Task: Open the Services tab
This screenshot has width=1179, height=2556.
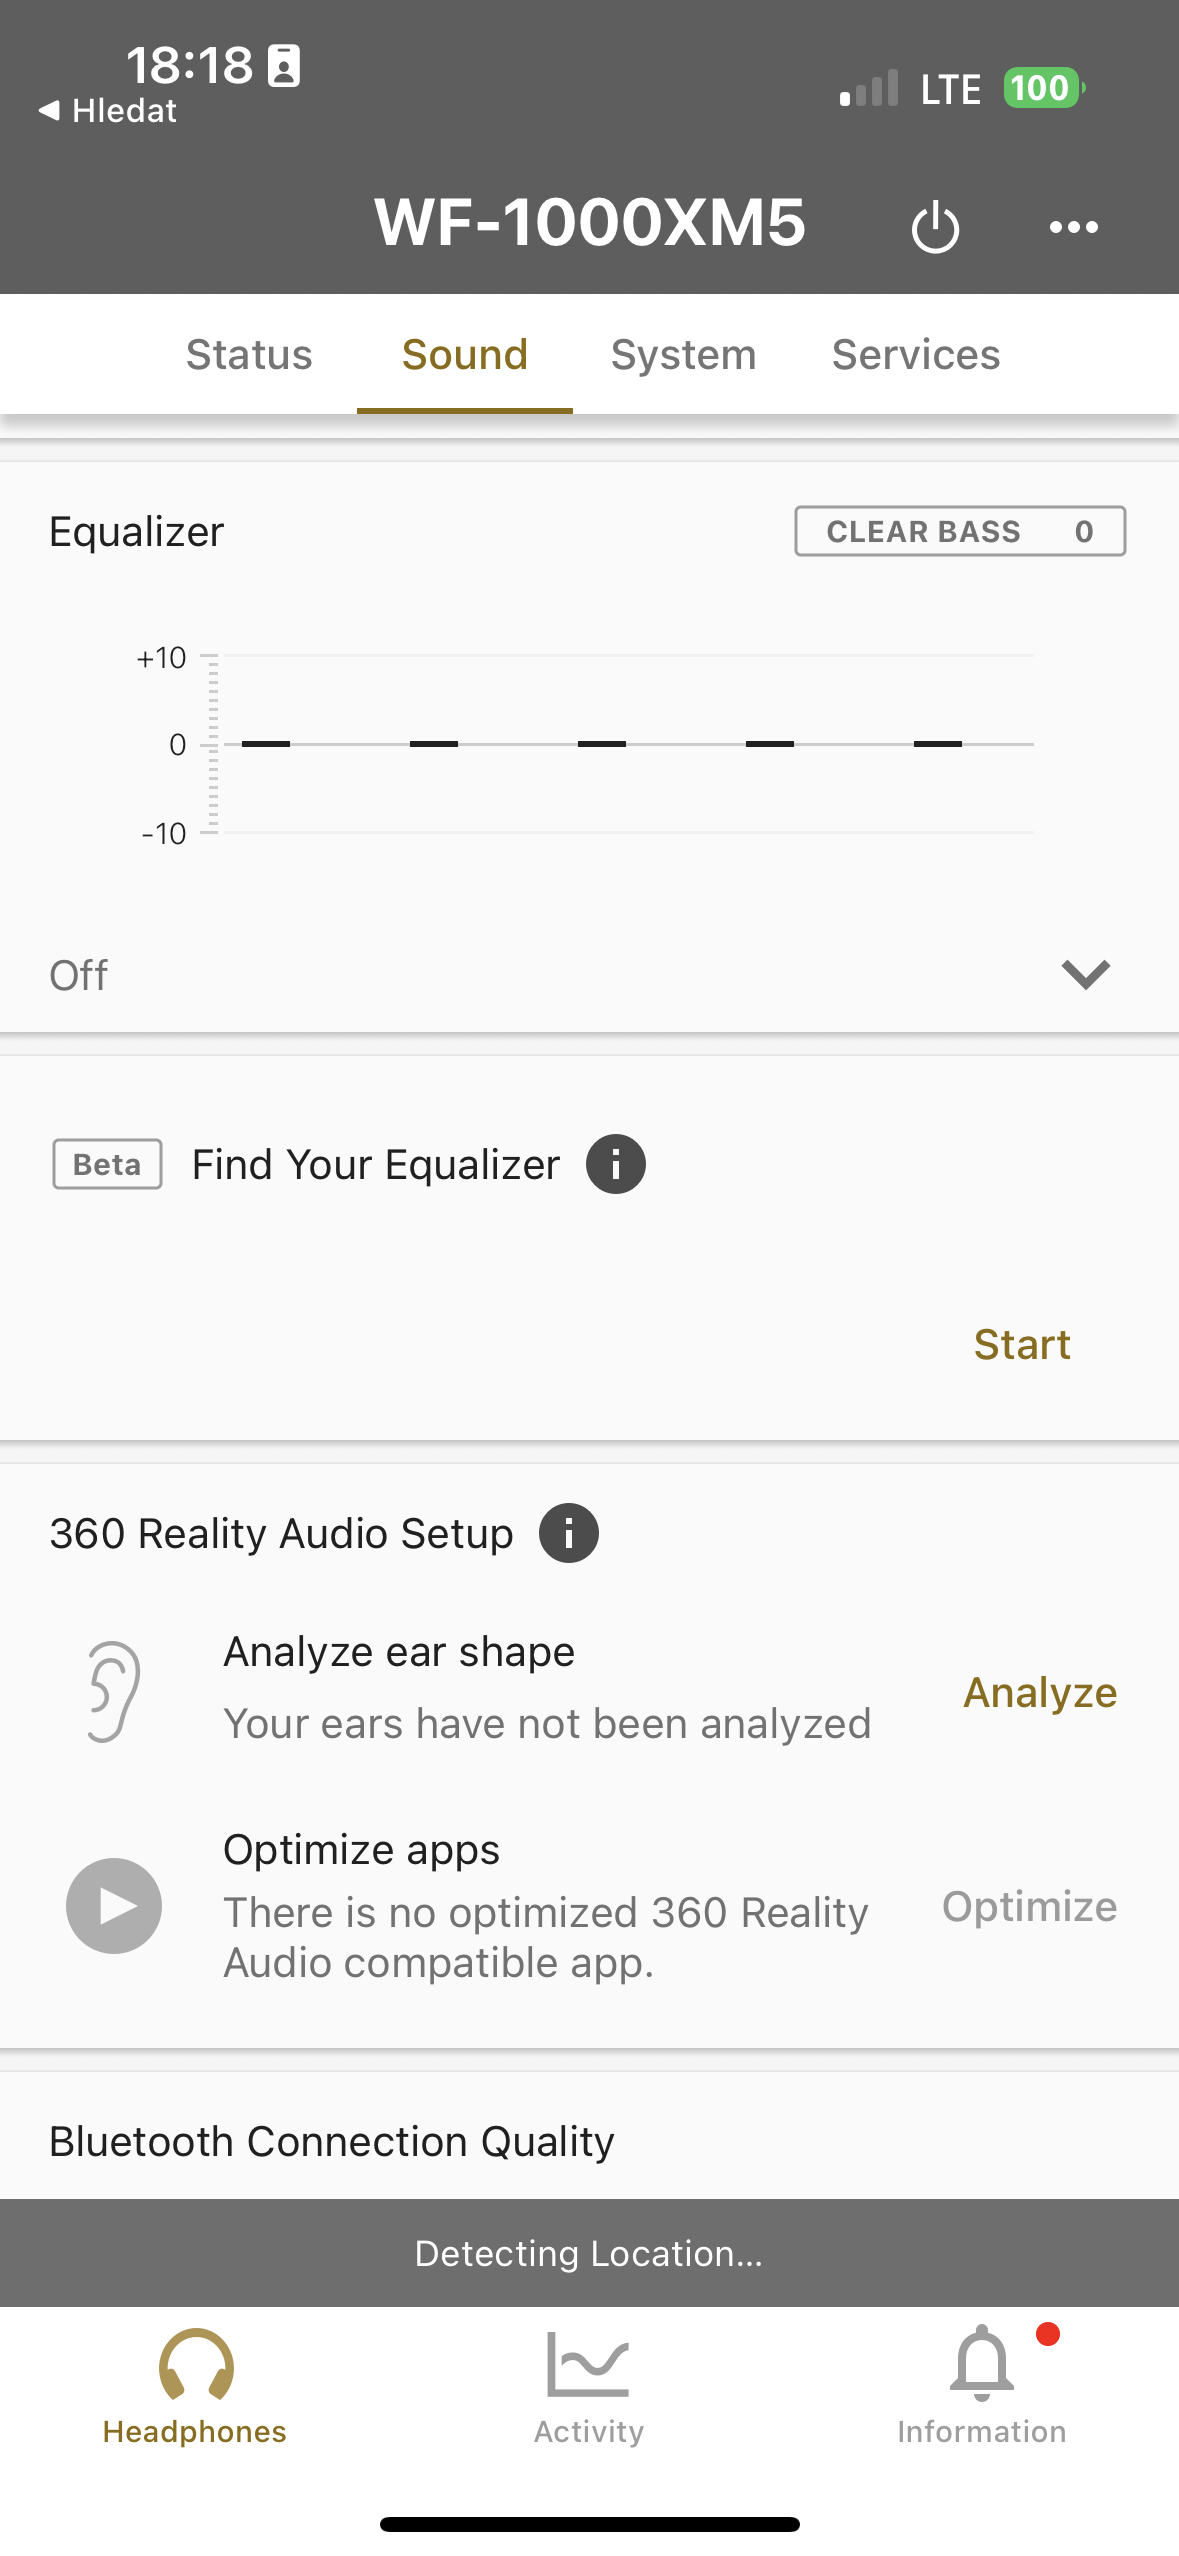Action: pyautogui.click(x=915, y=355)
